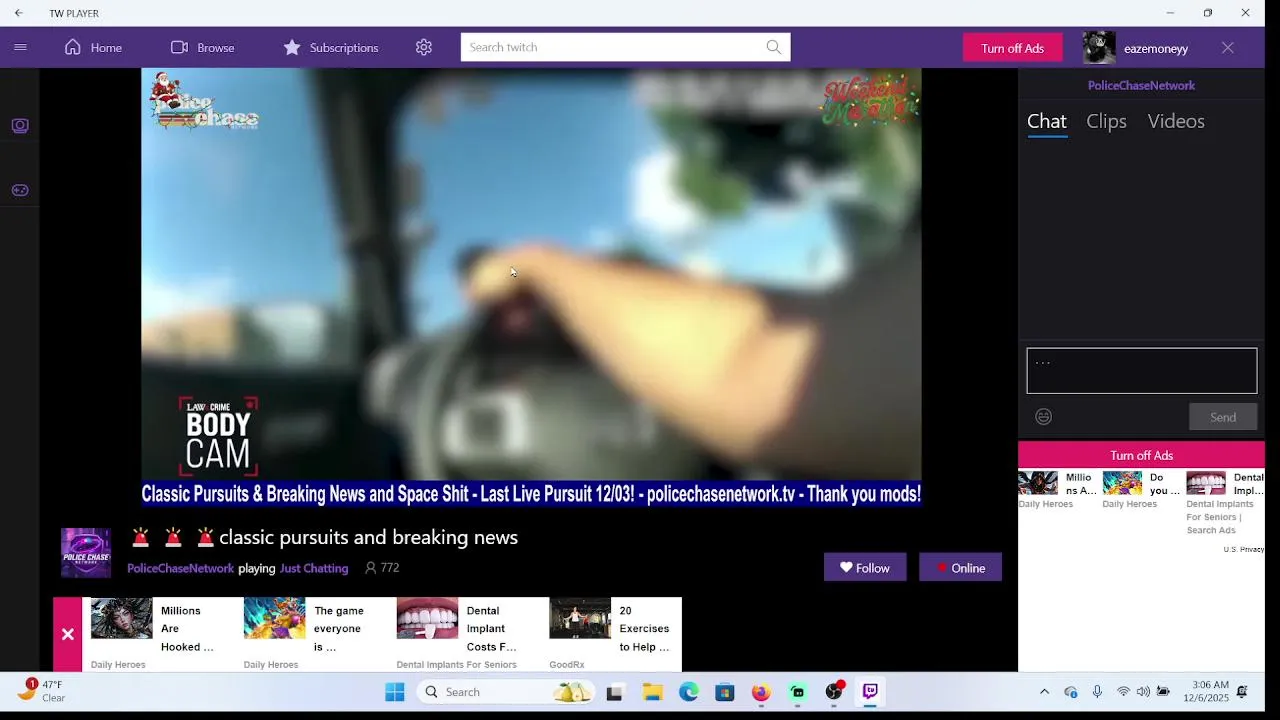The image size is (1280, 720).
Task: Switch to the Videos tab
Action: tap(1176, 121)
